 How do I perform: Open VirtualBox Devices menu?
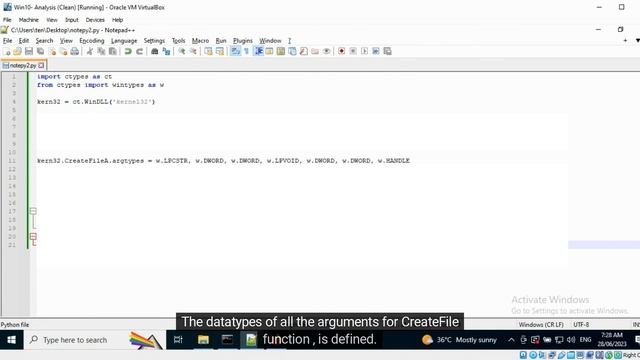coord(95,20)
